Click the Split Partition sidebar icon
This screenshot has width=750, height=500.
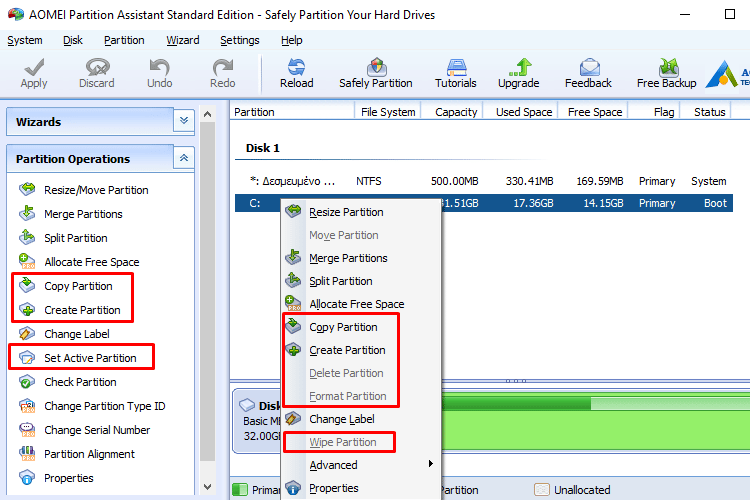27,237
